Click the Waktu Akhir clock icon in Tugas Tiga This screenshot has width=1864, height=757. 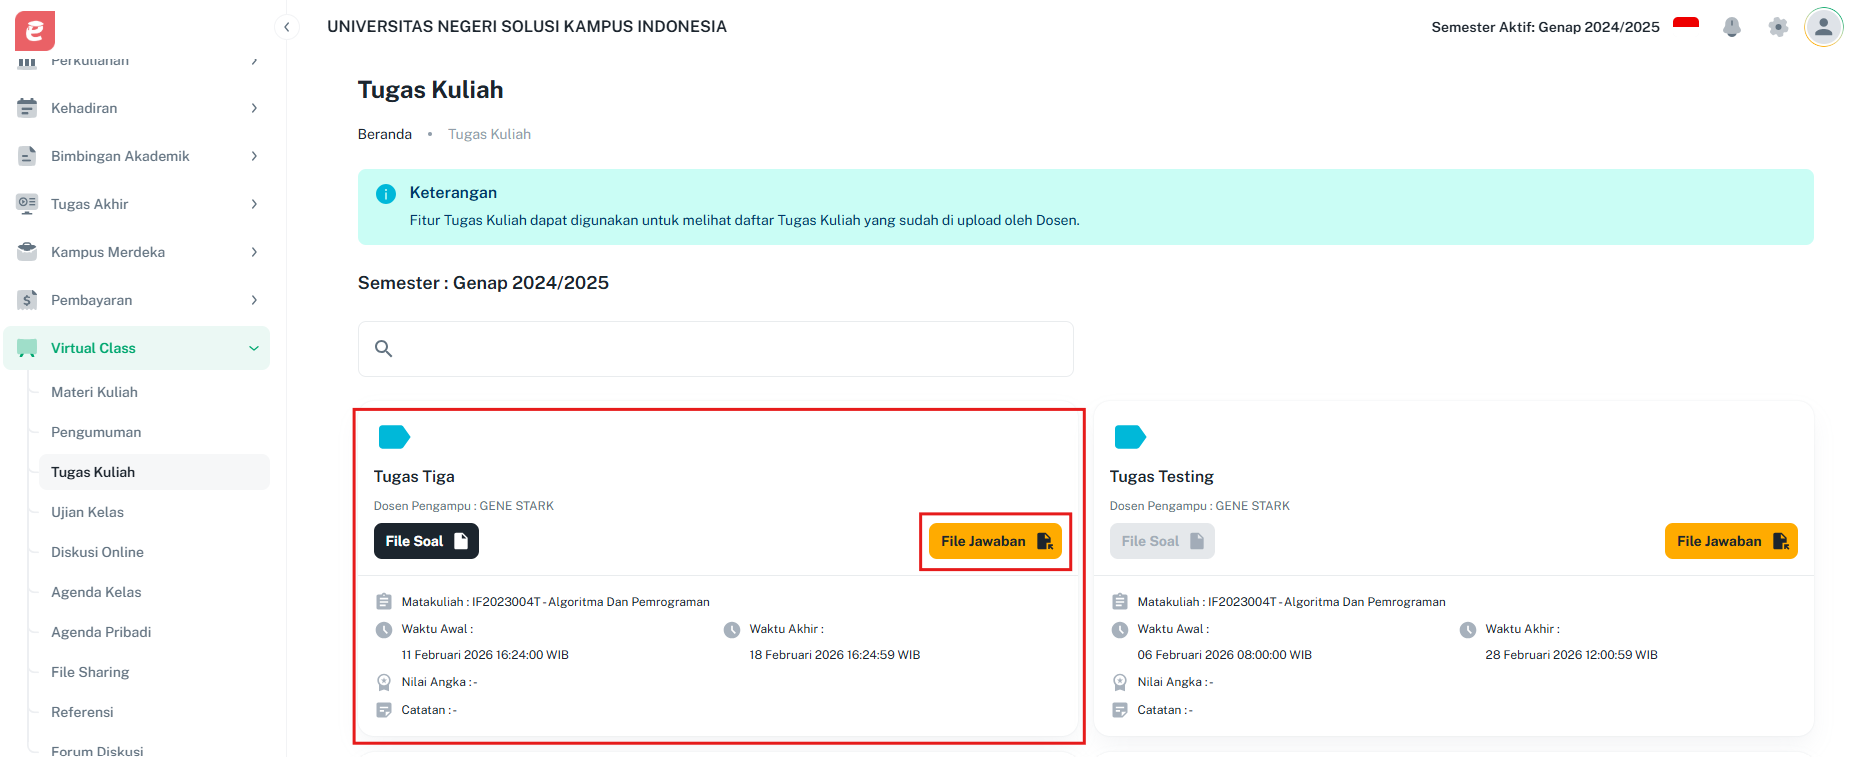click(732, 630)
